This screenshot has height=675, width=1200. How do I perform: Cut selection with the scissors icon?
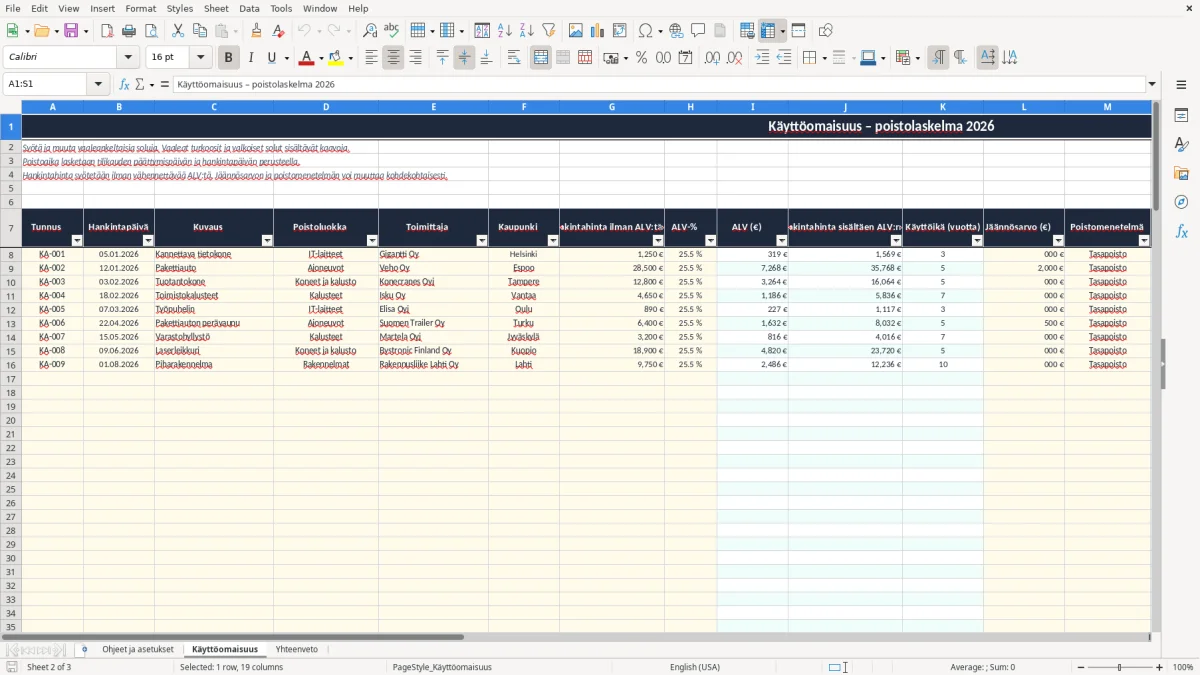click(x=177, y=31)
